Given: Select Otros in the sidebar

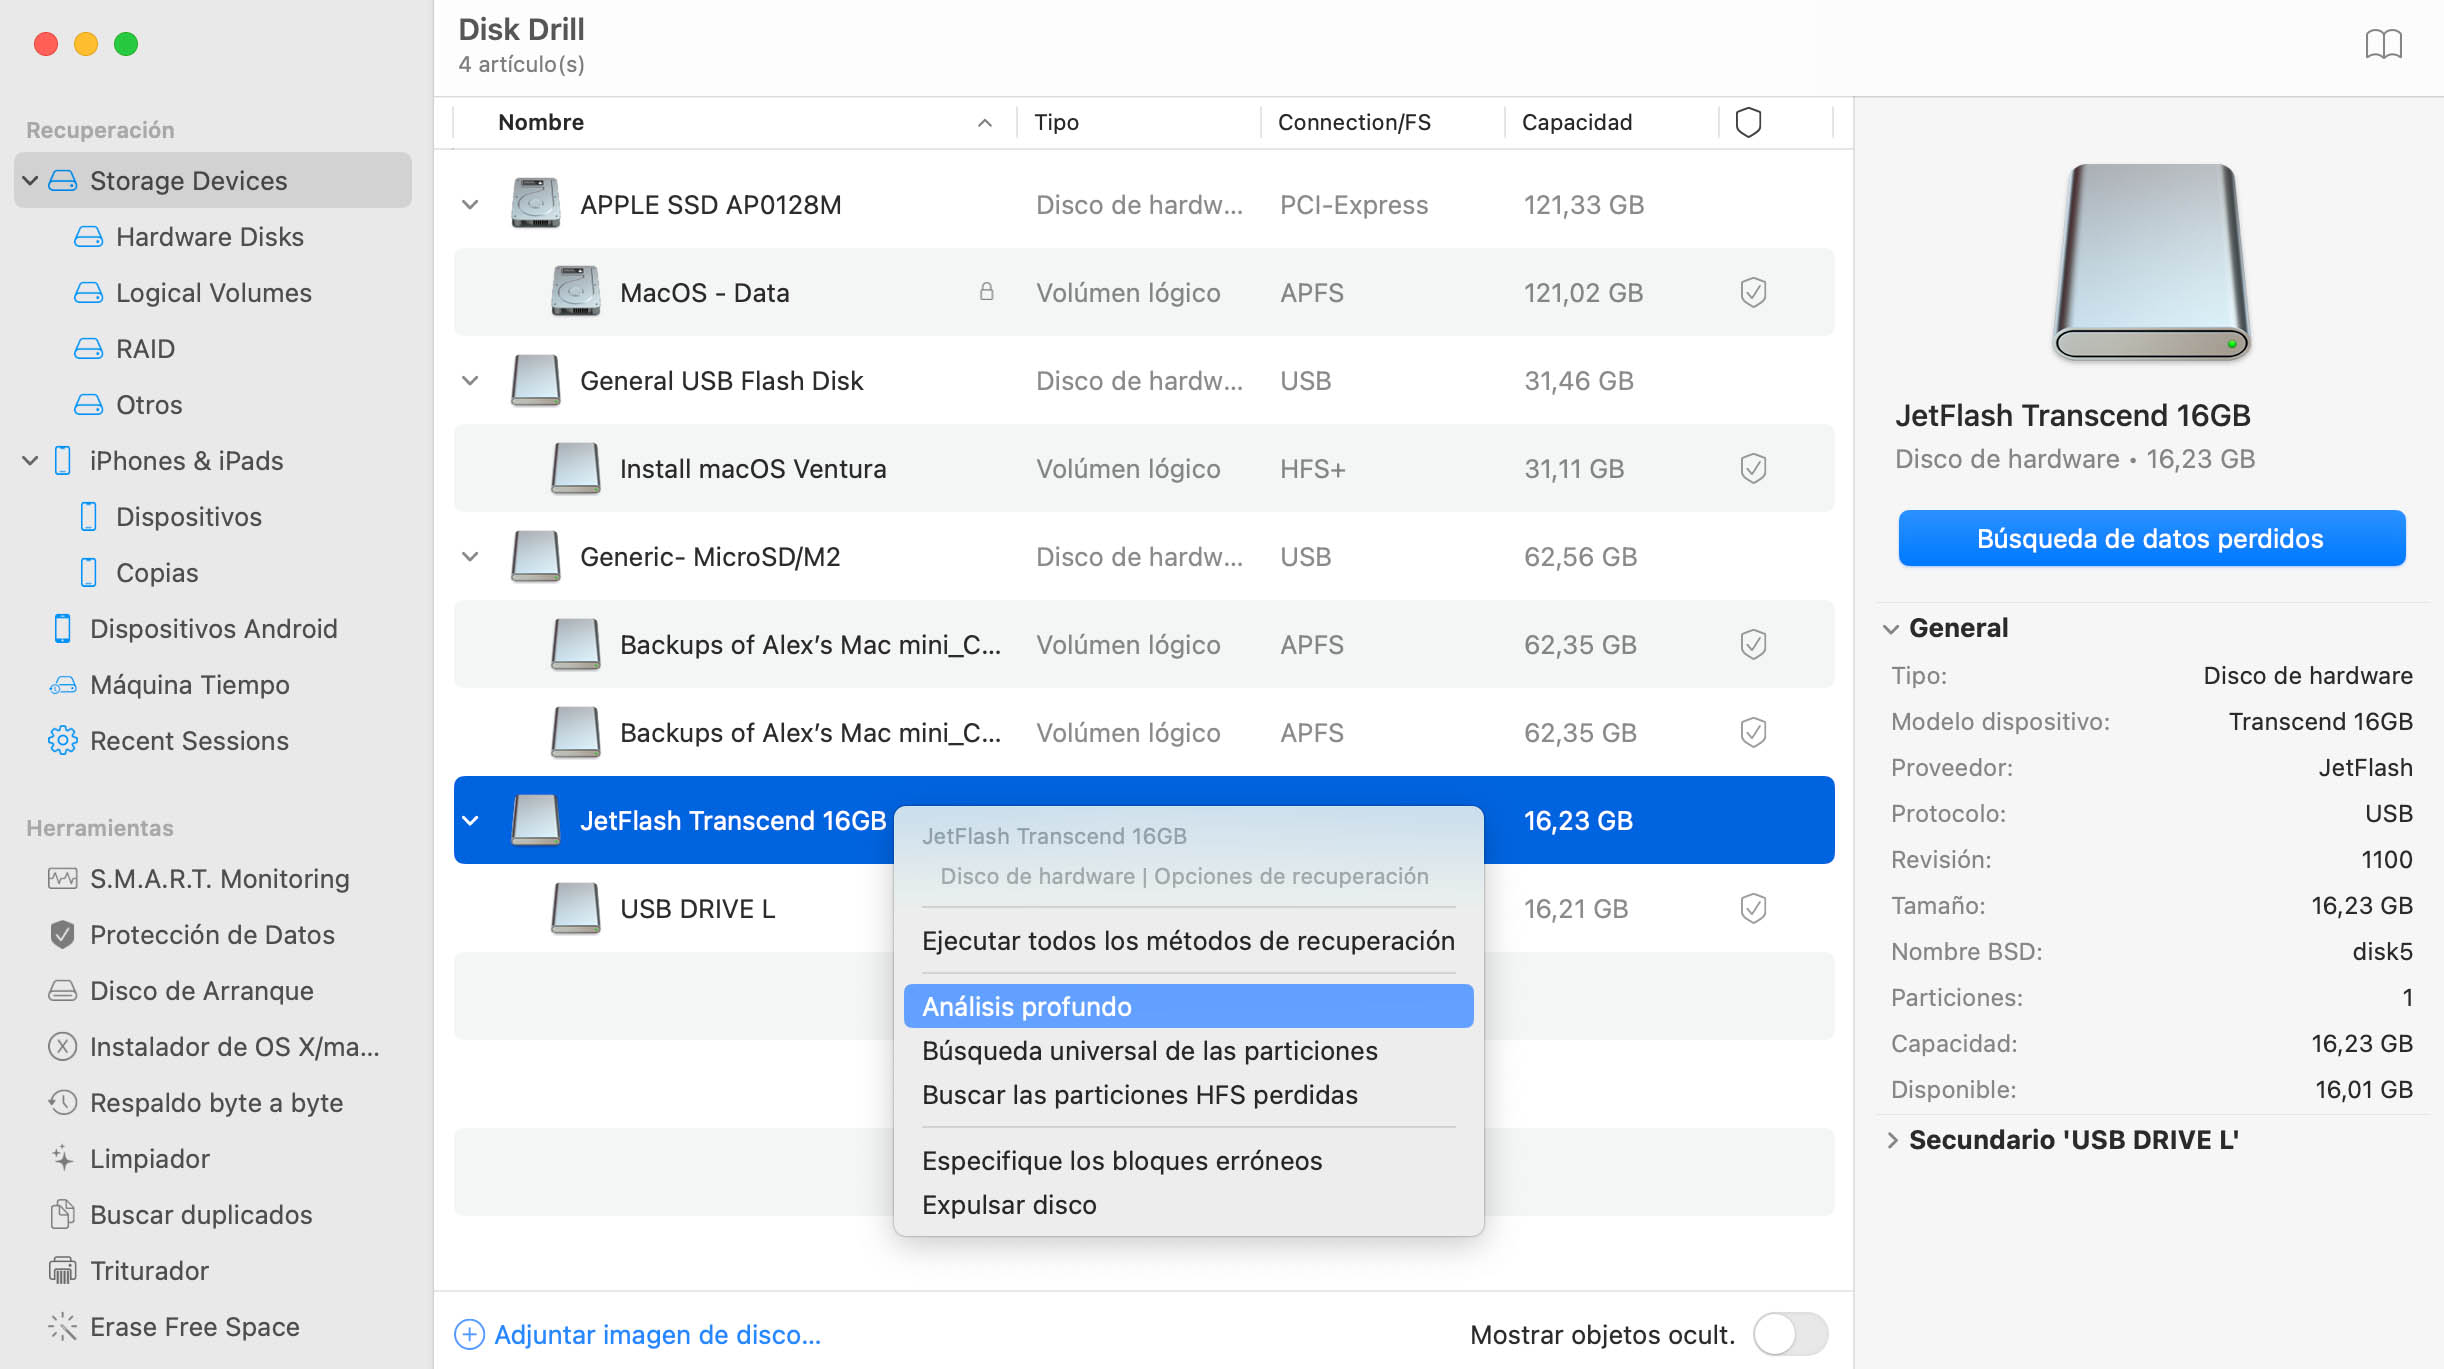Looking at the screenshot, I should point(149,405).
